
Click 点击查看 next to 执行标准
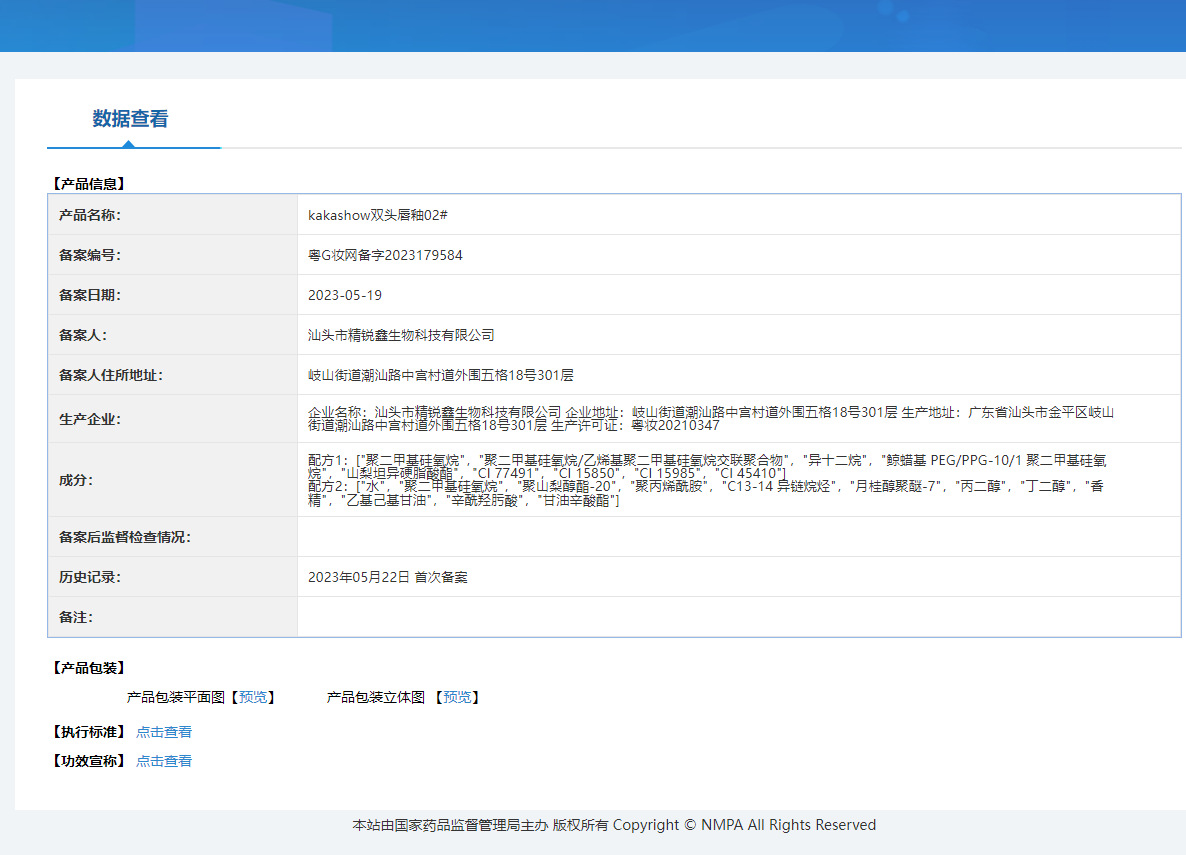point(164,731)
